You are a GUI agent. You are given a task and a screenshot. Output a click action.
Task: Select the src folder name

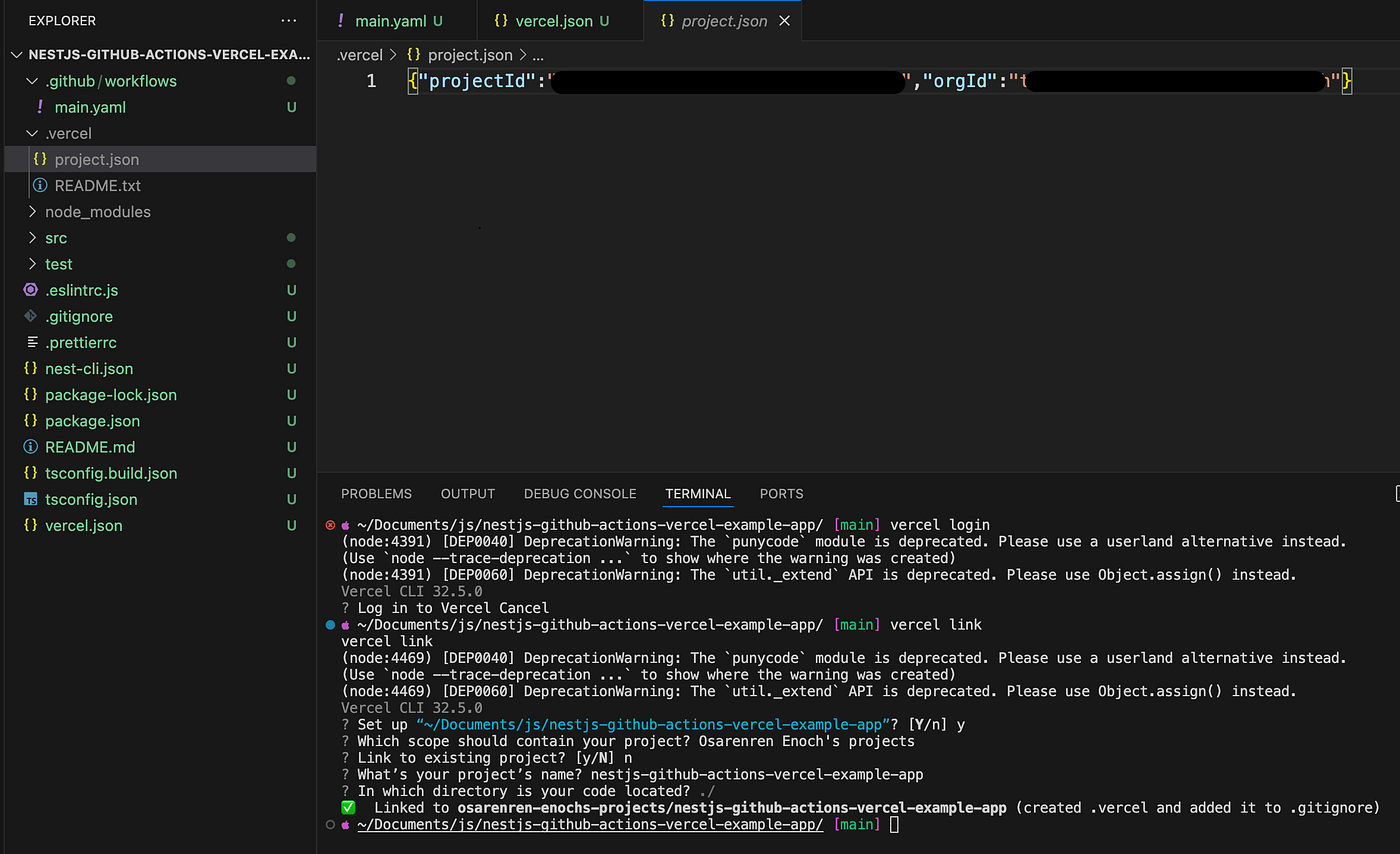(x=56, y=238)
